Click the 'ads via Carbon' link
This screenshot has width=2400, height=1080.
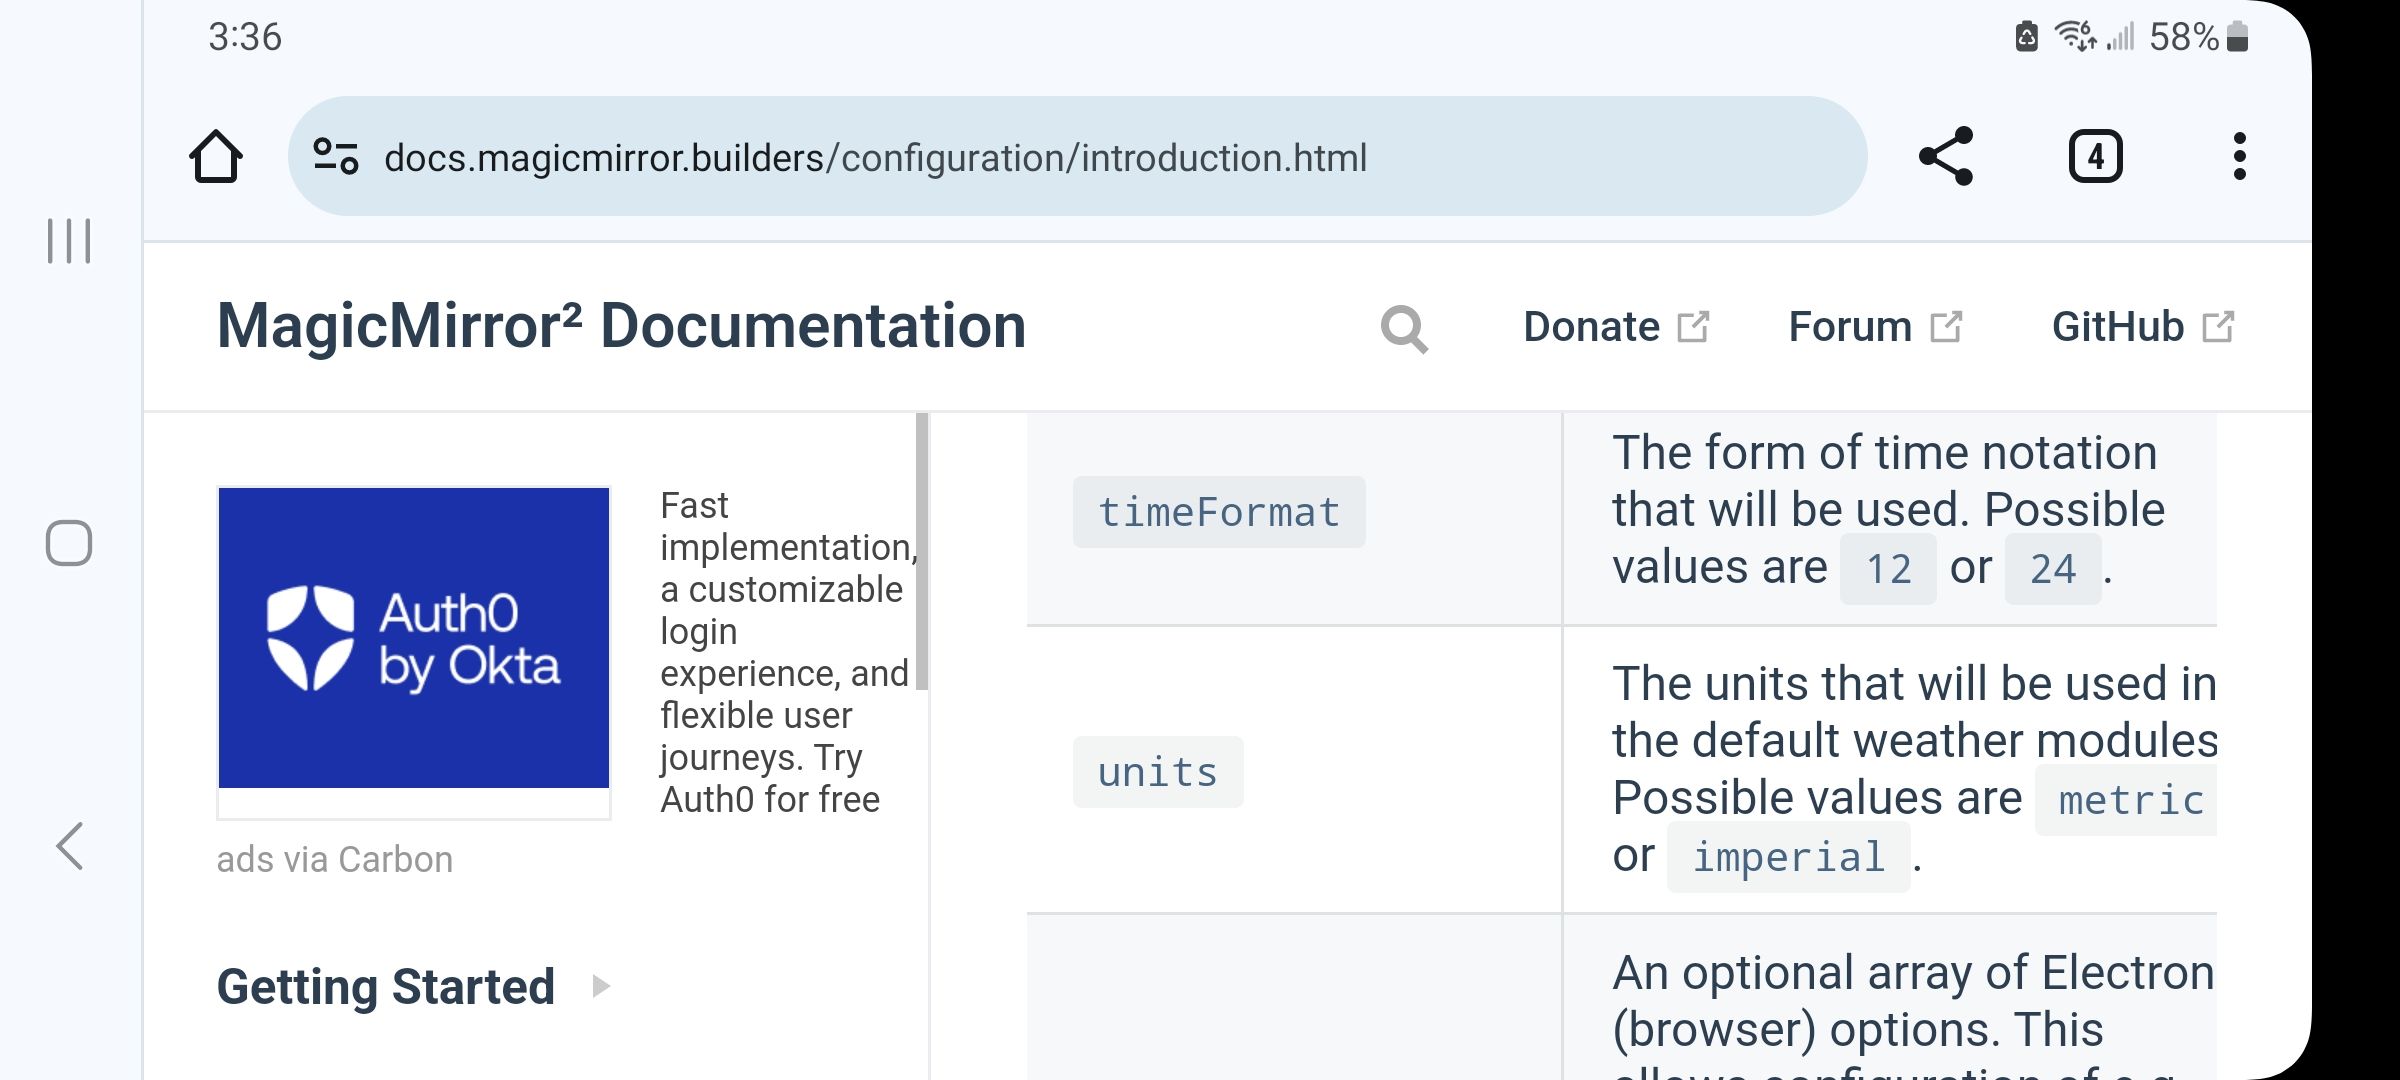pos(334,860)
